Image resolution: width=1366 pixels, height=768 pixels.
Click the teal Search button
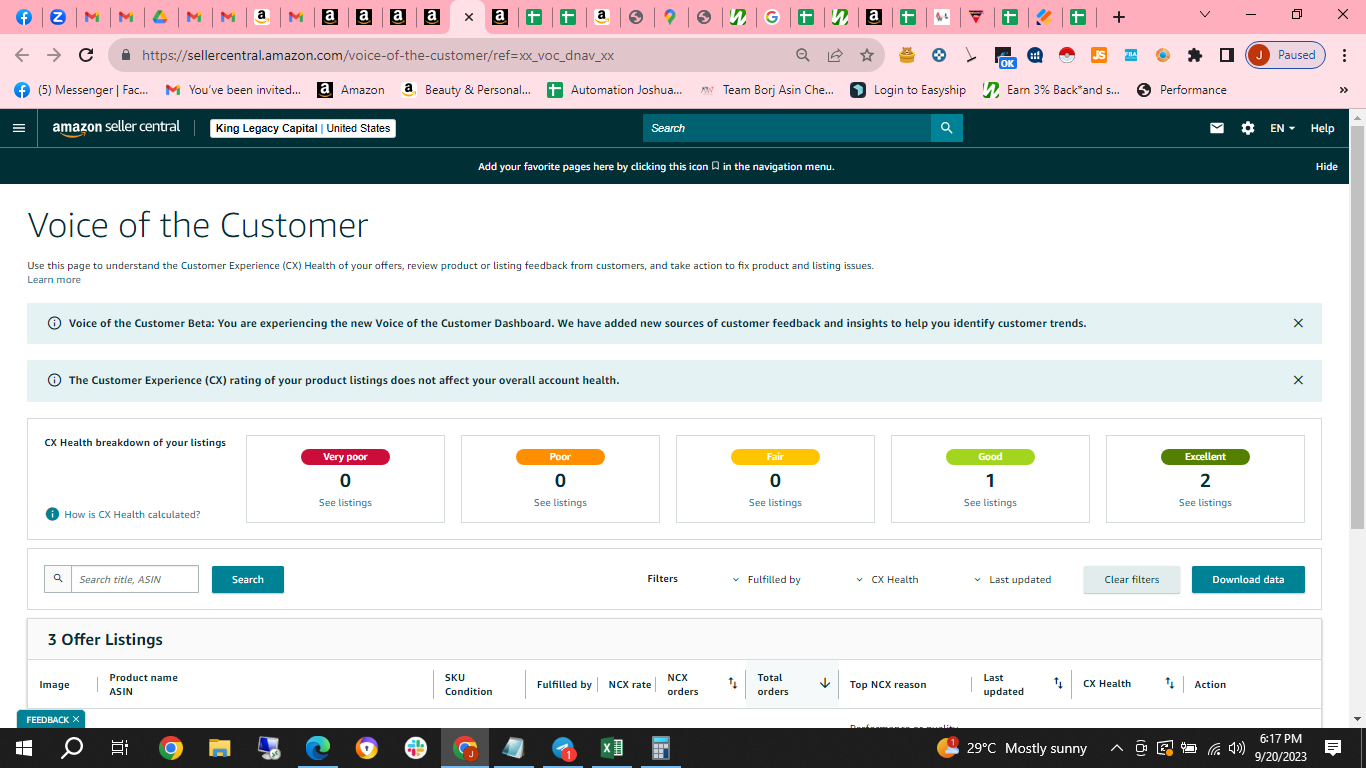248,579
